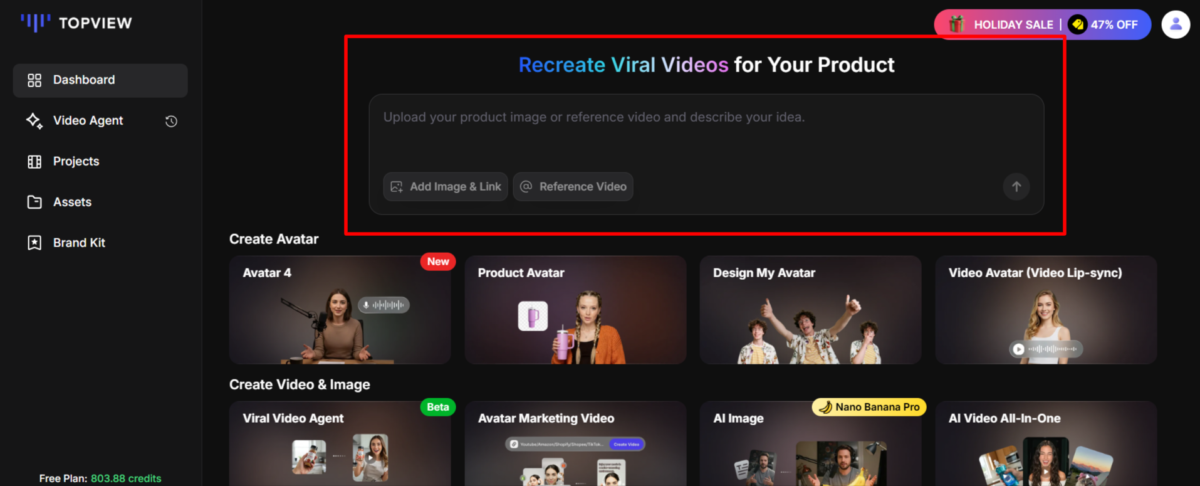
Task: Click the New badge on Avatar 4
Action: pos(438,262)
